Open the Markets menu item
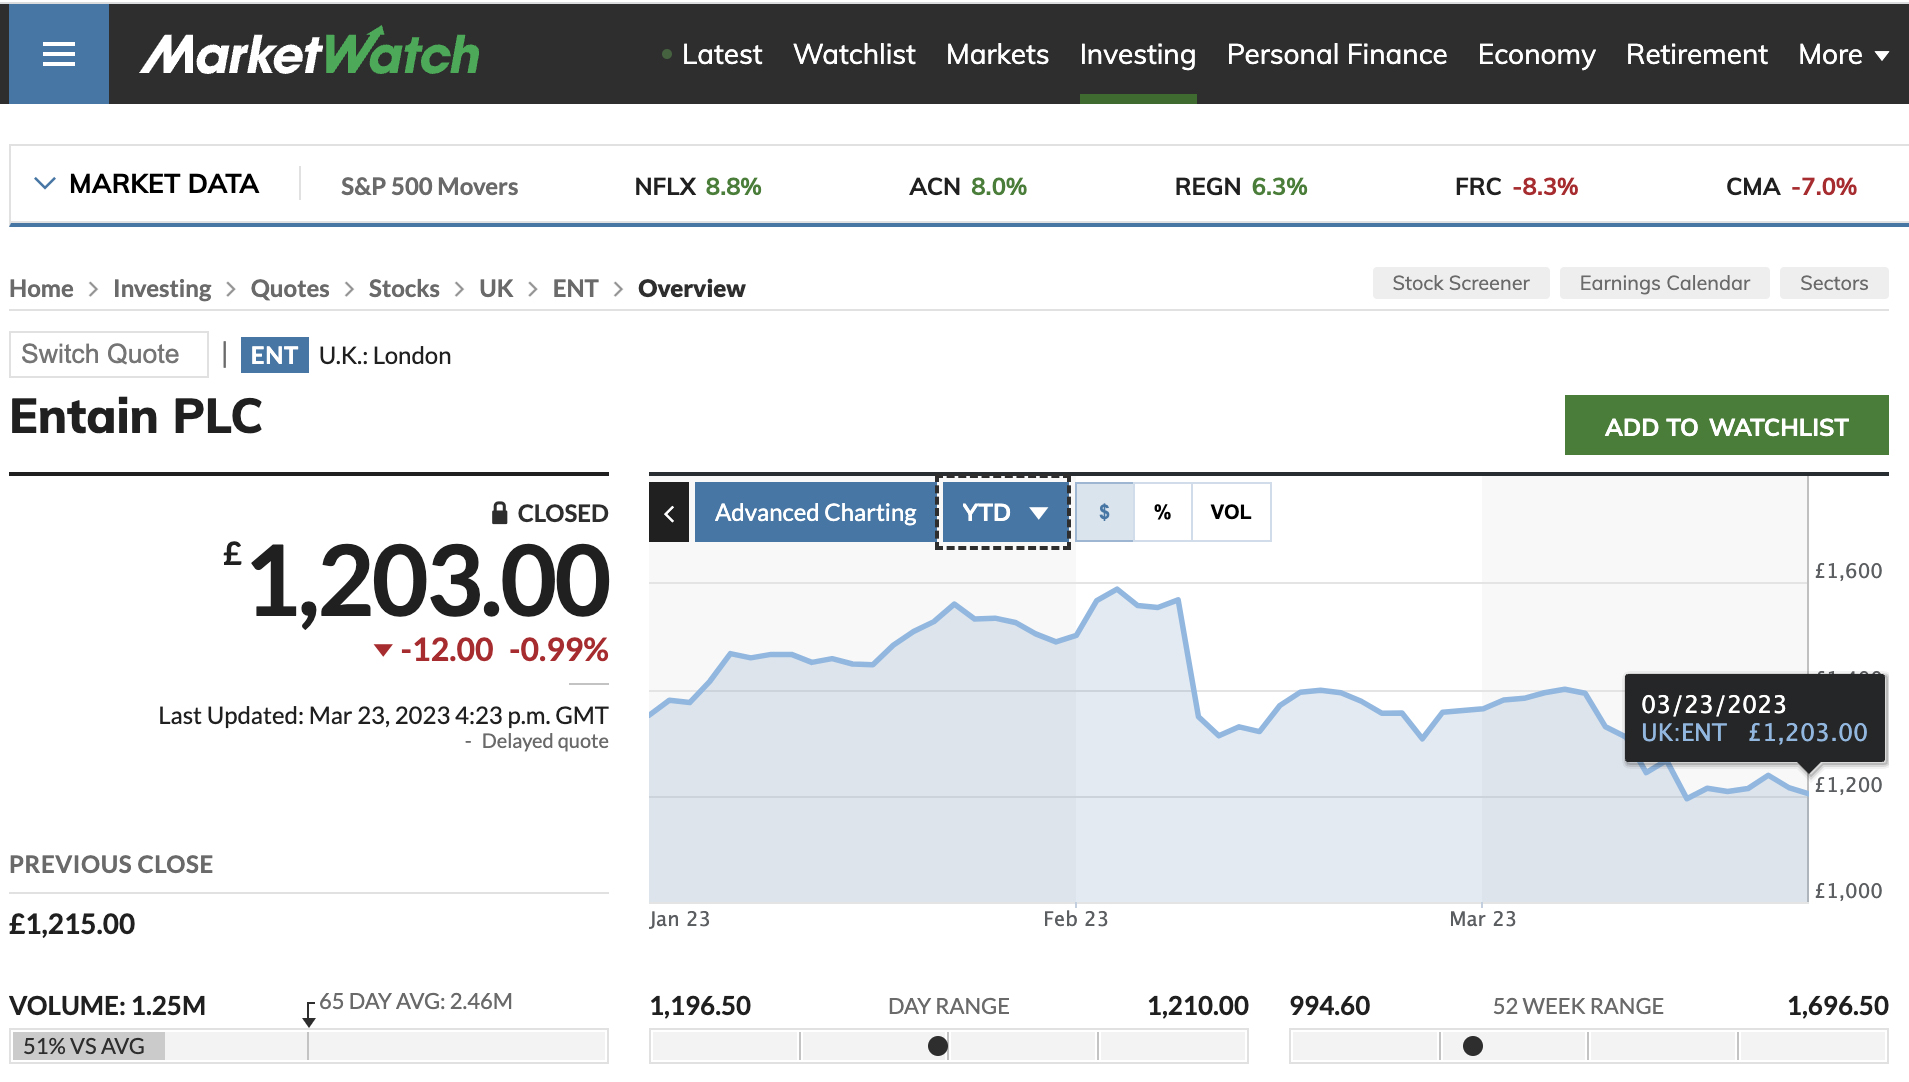 (997, 54)
